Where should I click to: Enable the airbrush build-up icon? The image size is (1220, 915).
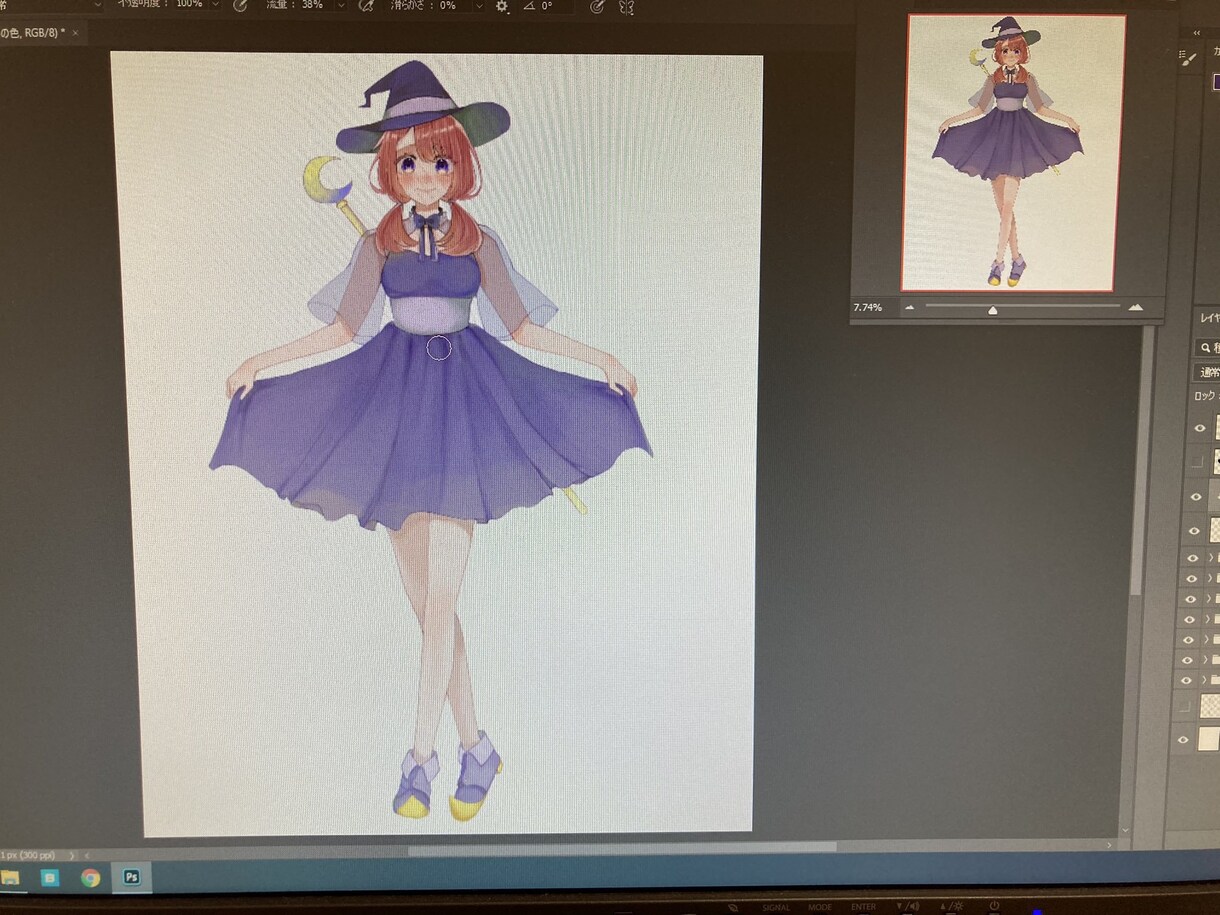click(367, 6)
